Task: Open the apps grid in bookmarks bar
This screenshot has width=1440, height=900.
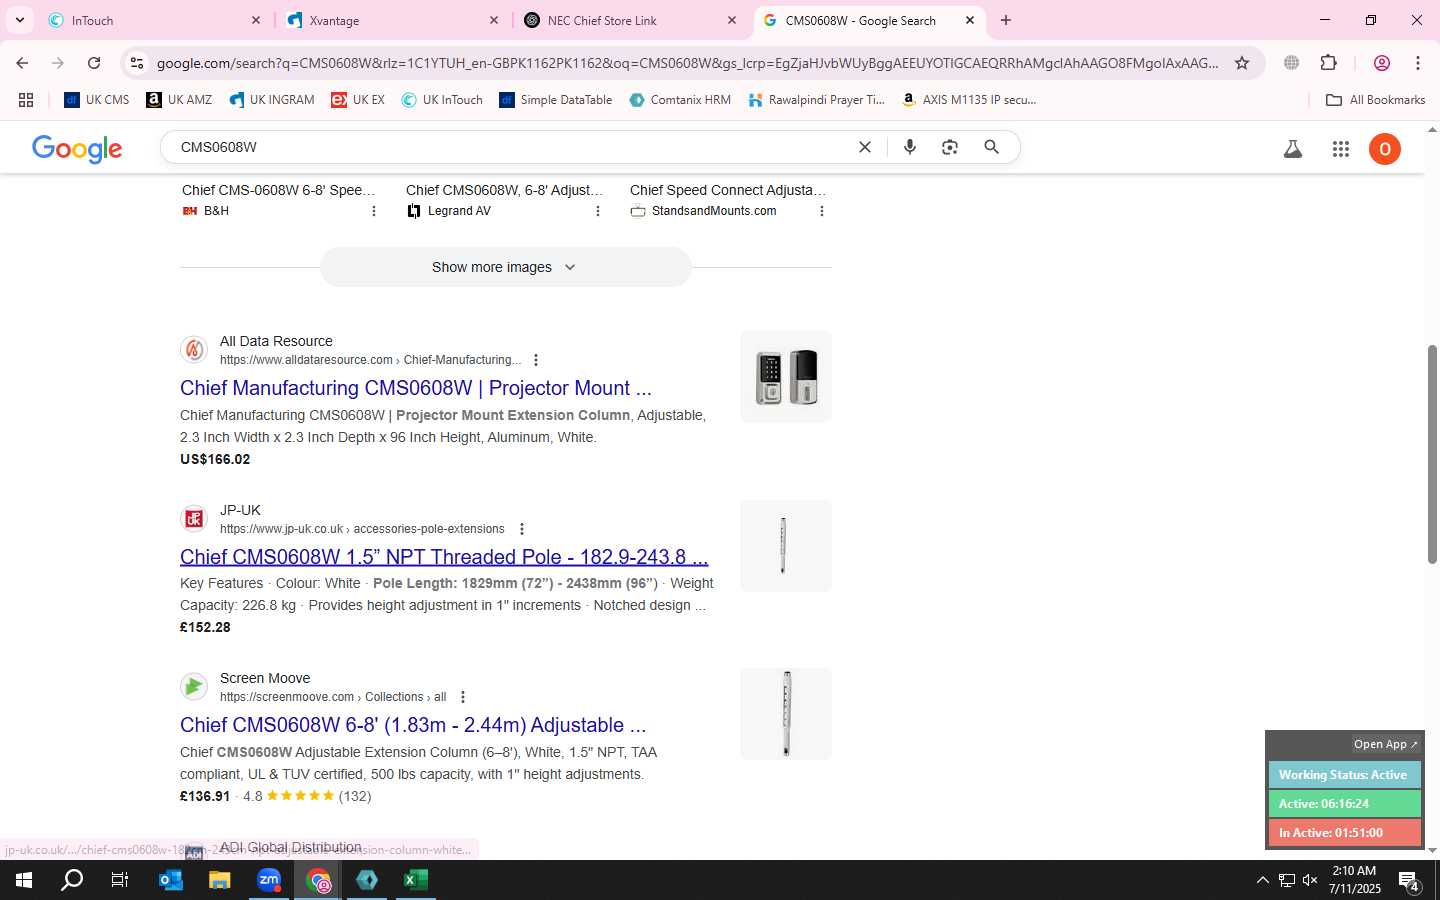Action: (x=26, y=100)
